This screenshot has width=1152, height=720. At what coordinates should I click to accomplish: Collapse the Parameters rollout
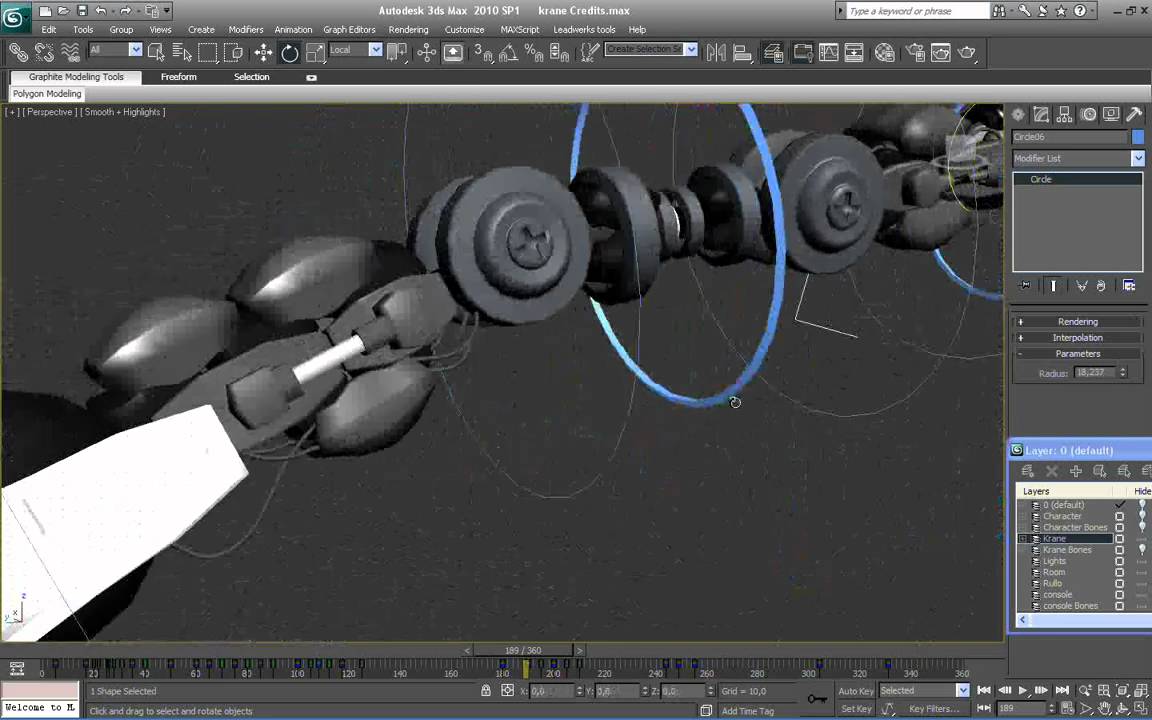coord(1078,354)
